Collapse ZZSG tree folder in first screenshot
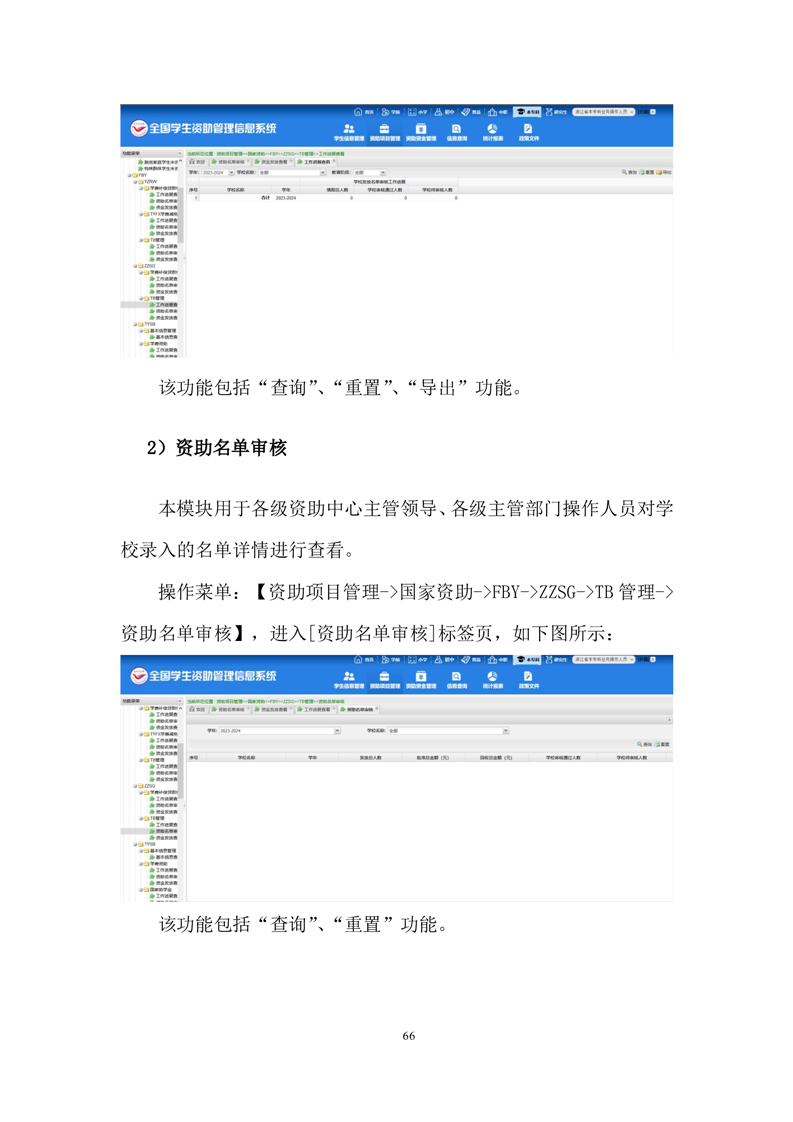 point(135,266)
